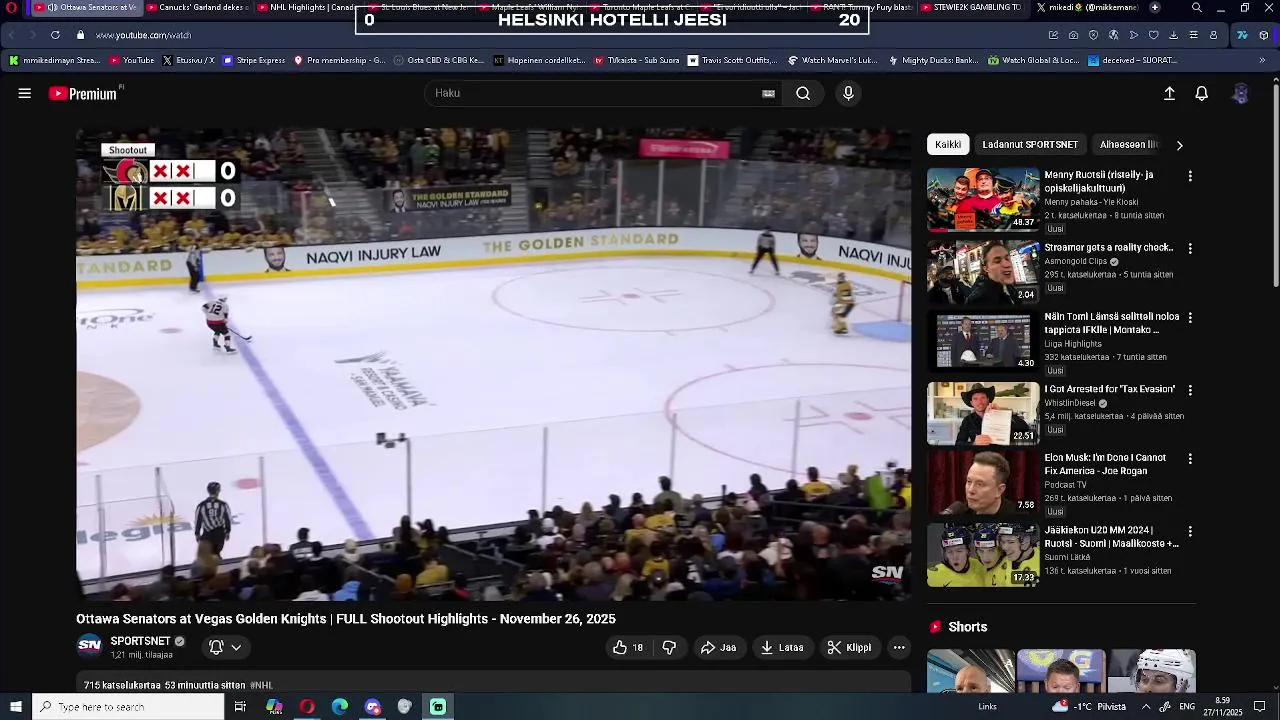This screenshot has height=720, width=1280.
Task: Click the youtube.com/watch address bar
Action: [143, 35]
